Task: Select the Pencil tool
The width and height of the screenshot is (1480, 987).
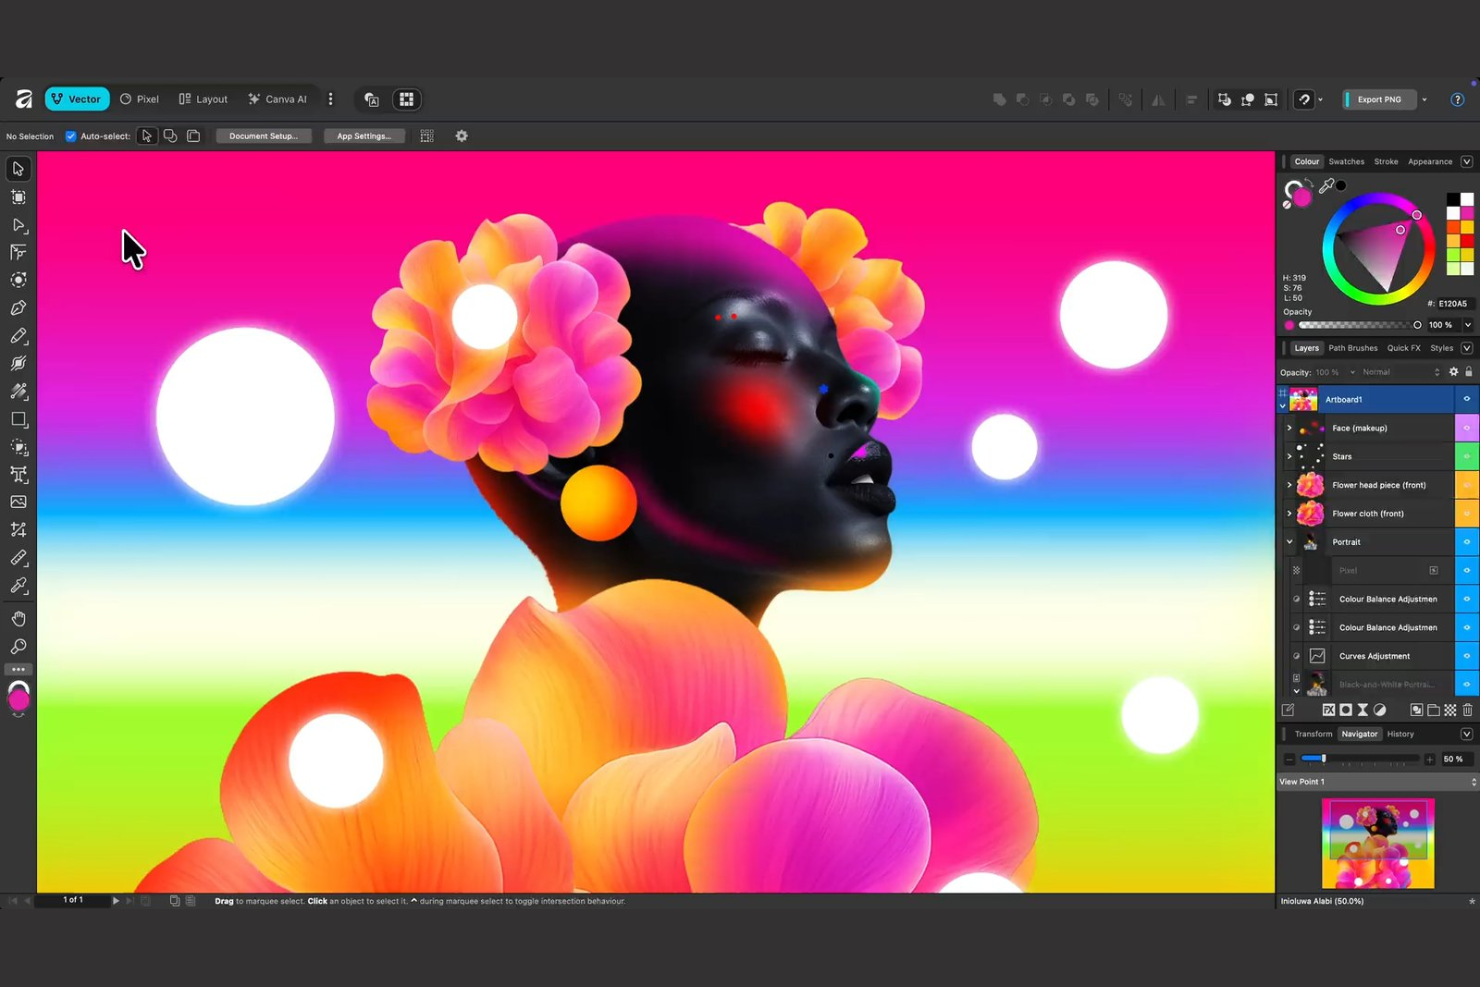Action: (x=18, y=336)
